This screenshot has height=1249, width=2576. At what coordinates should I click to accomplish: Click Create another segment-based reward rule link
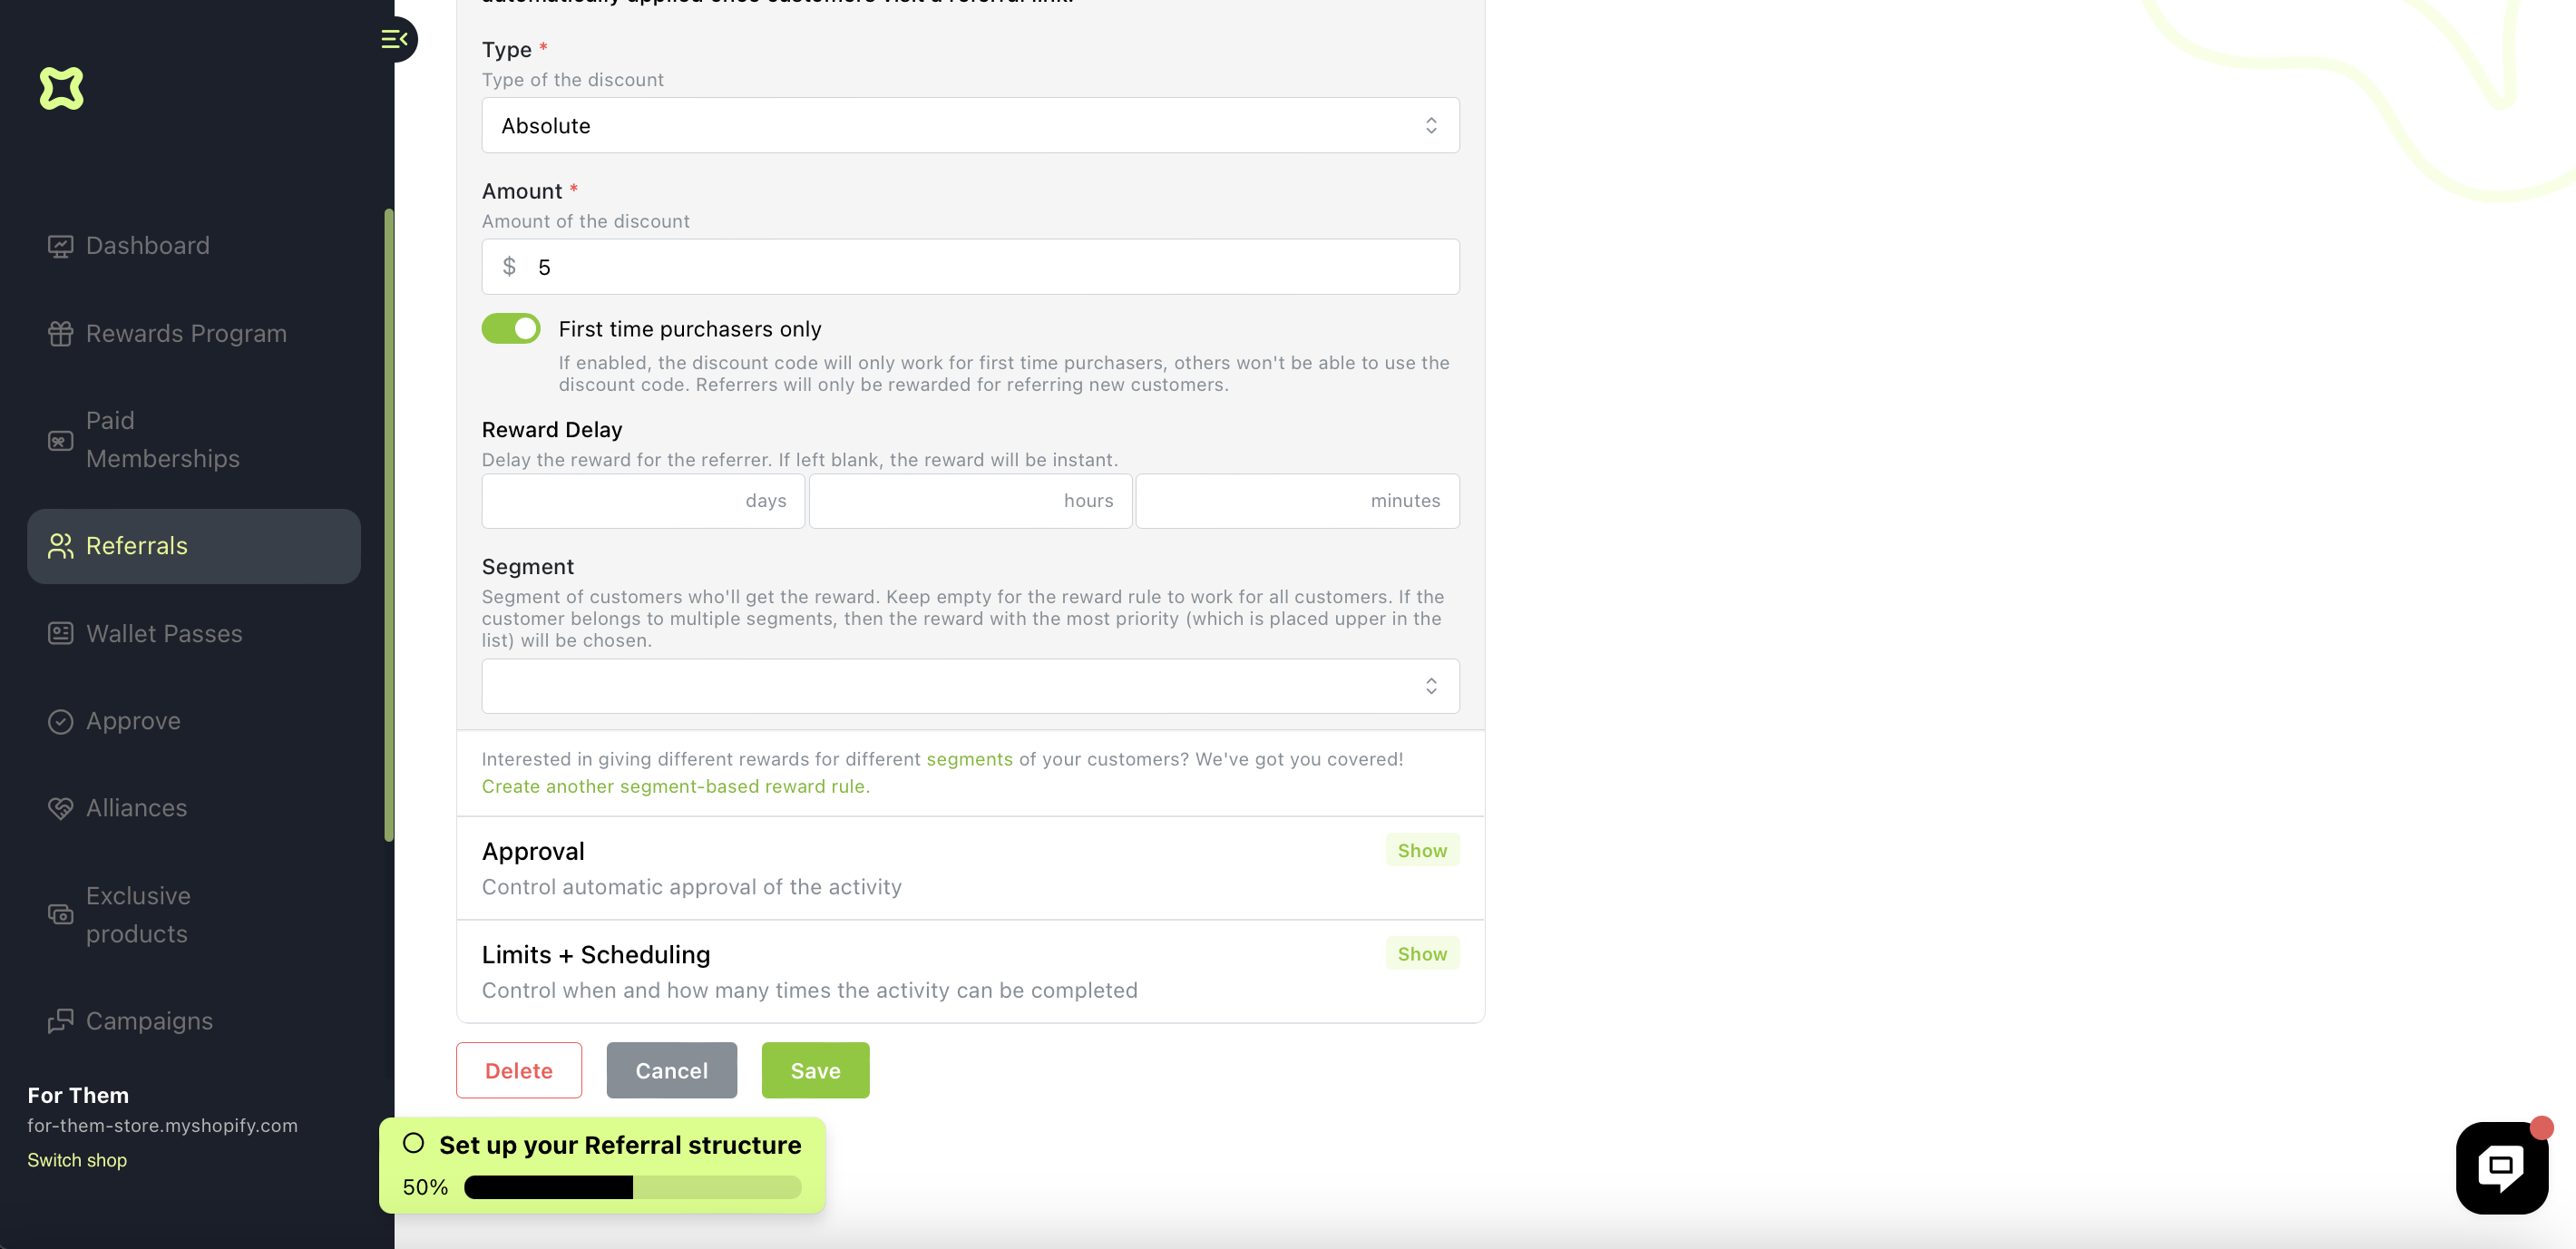(x=675, y=787)
